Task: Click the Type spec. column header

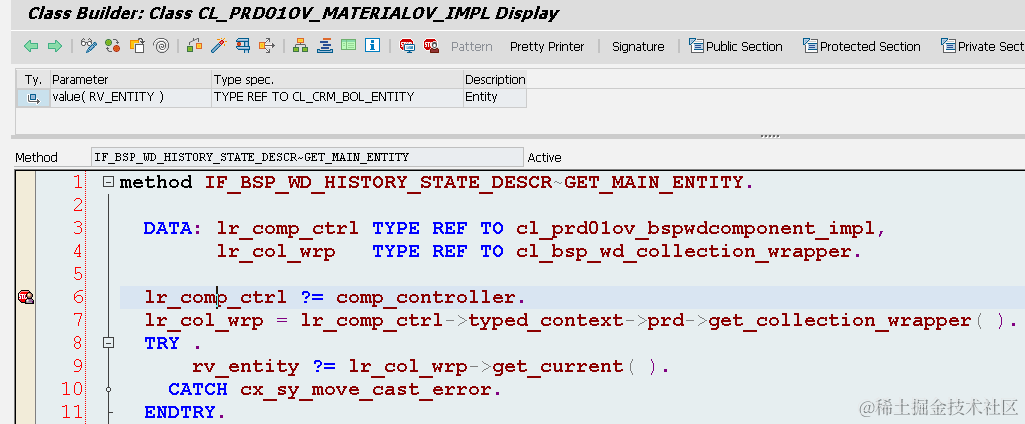Action: tap(337, 80)
